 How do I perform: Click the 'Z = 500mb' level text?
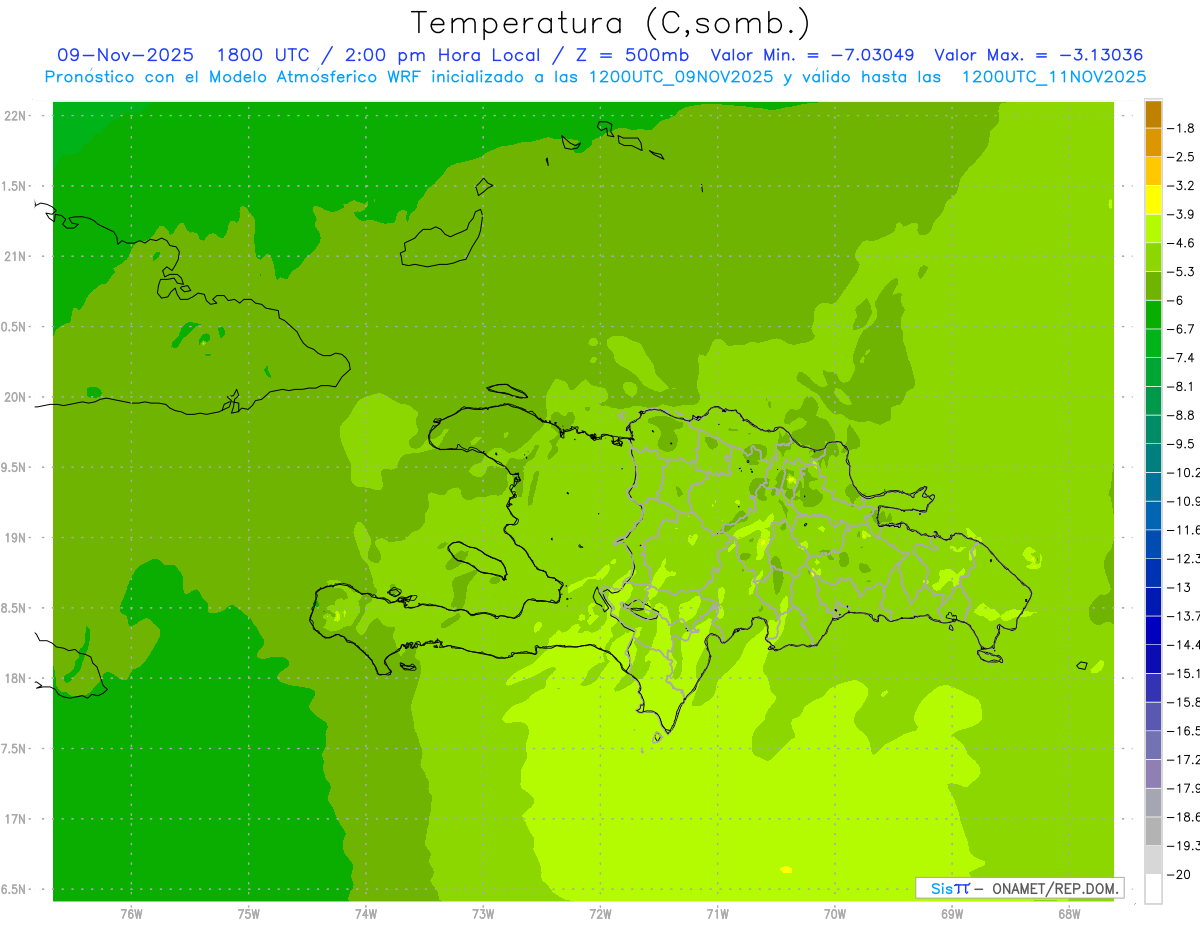click(x=631, y=55)
